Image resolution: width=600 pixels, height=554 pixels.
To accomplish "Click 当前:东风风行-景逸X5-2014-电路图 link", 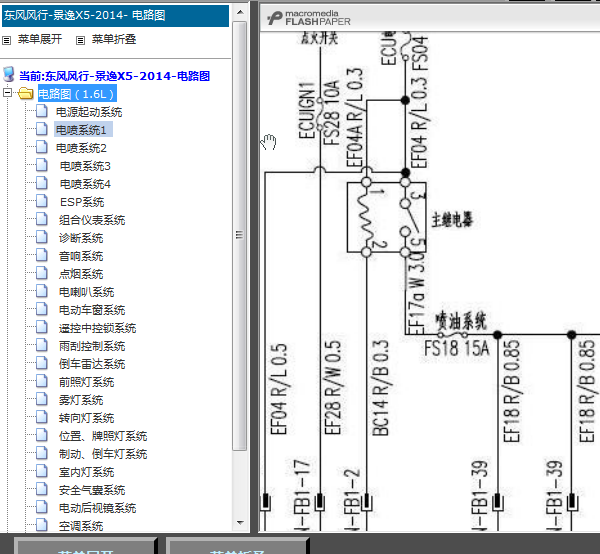I will (x=114, y=76).
